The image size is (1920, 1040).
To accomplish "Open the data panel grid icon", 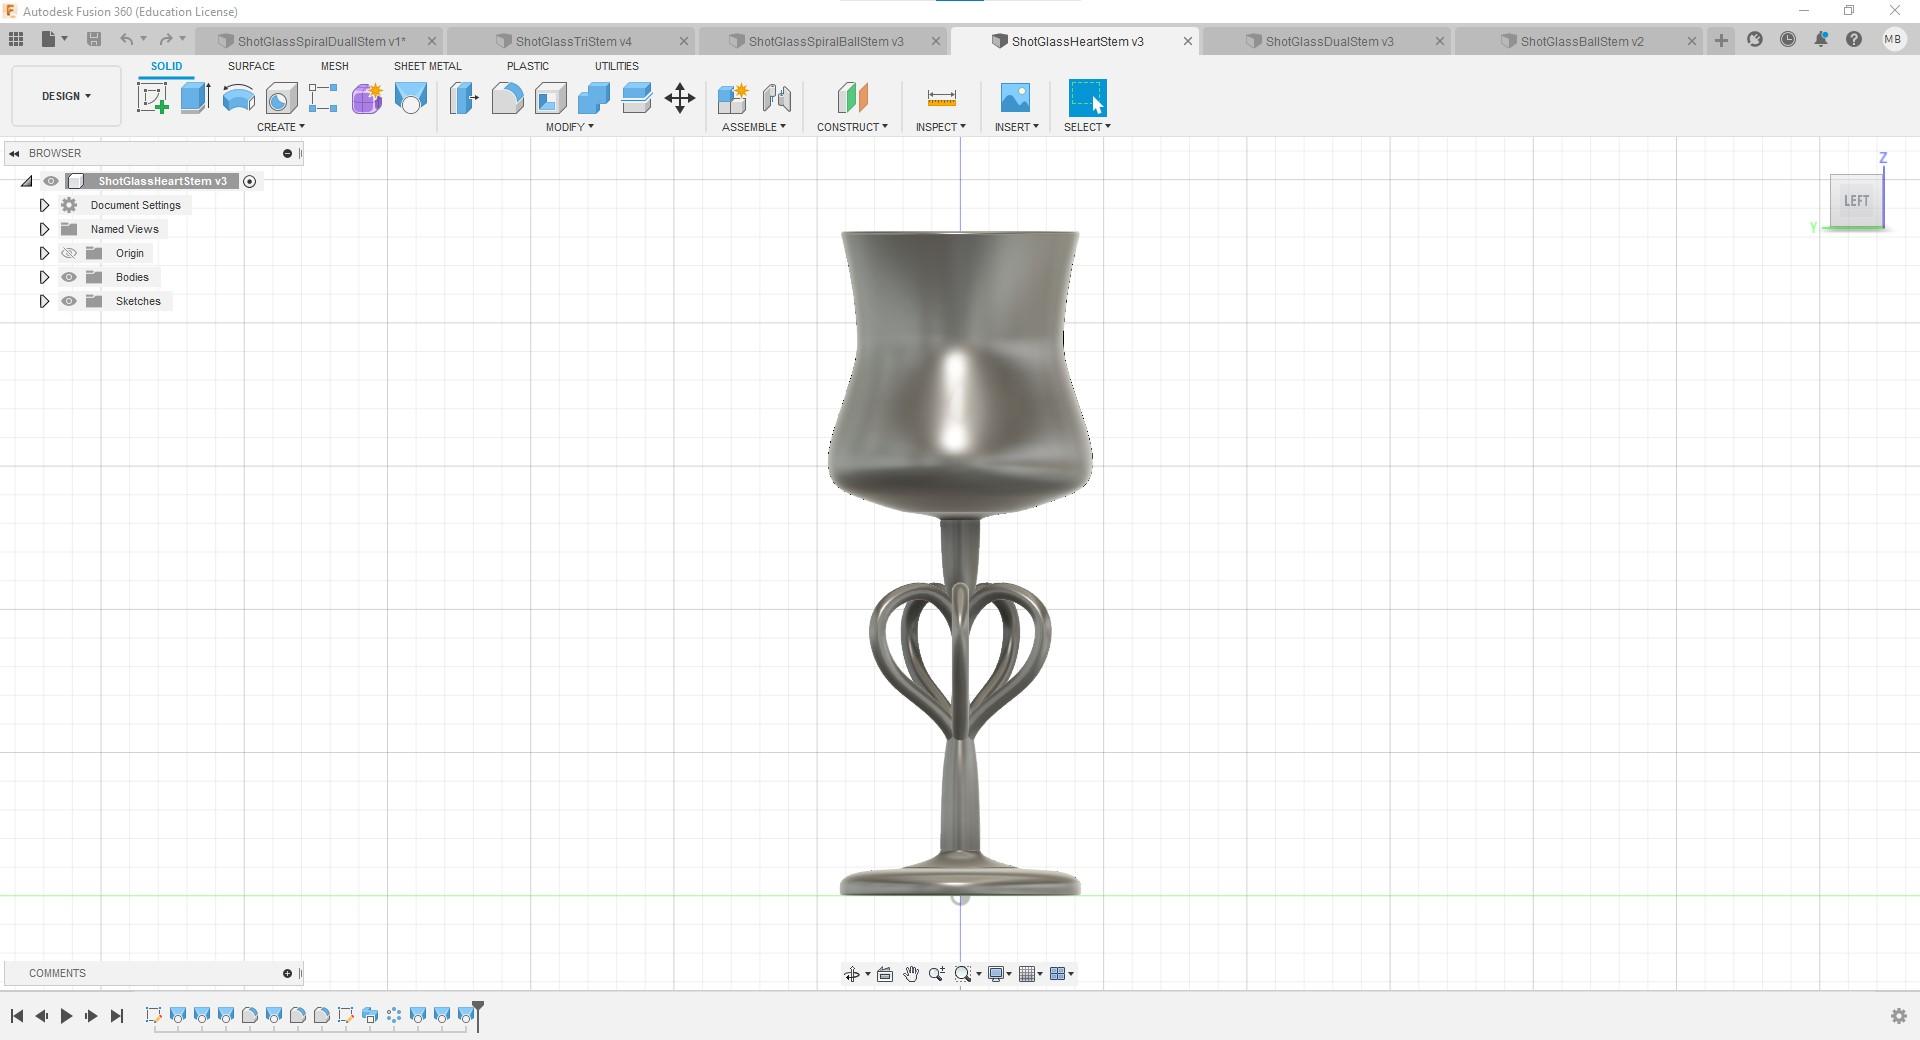I will tap(15, 40).
